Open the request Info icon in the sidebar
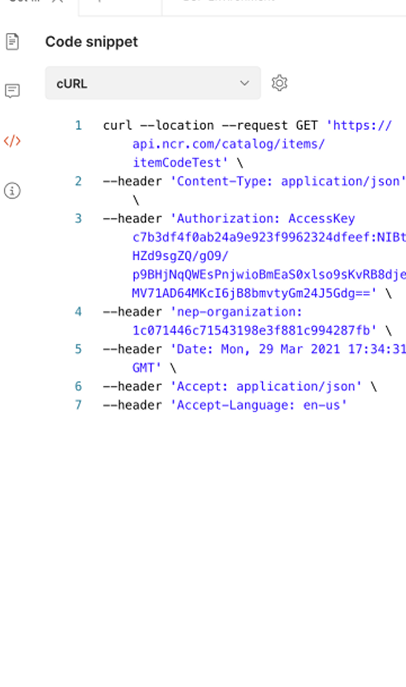 tap(12, 191)
